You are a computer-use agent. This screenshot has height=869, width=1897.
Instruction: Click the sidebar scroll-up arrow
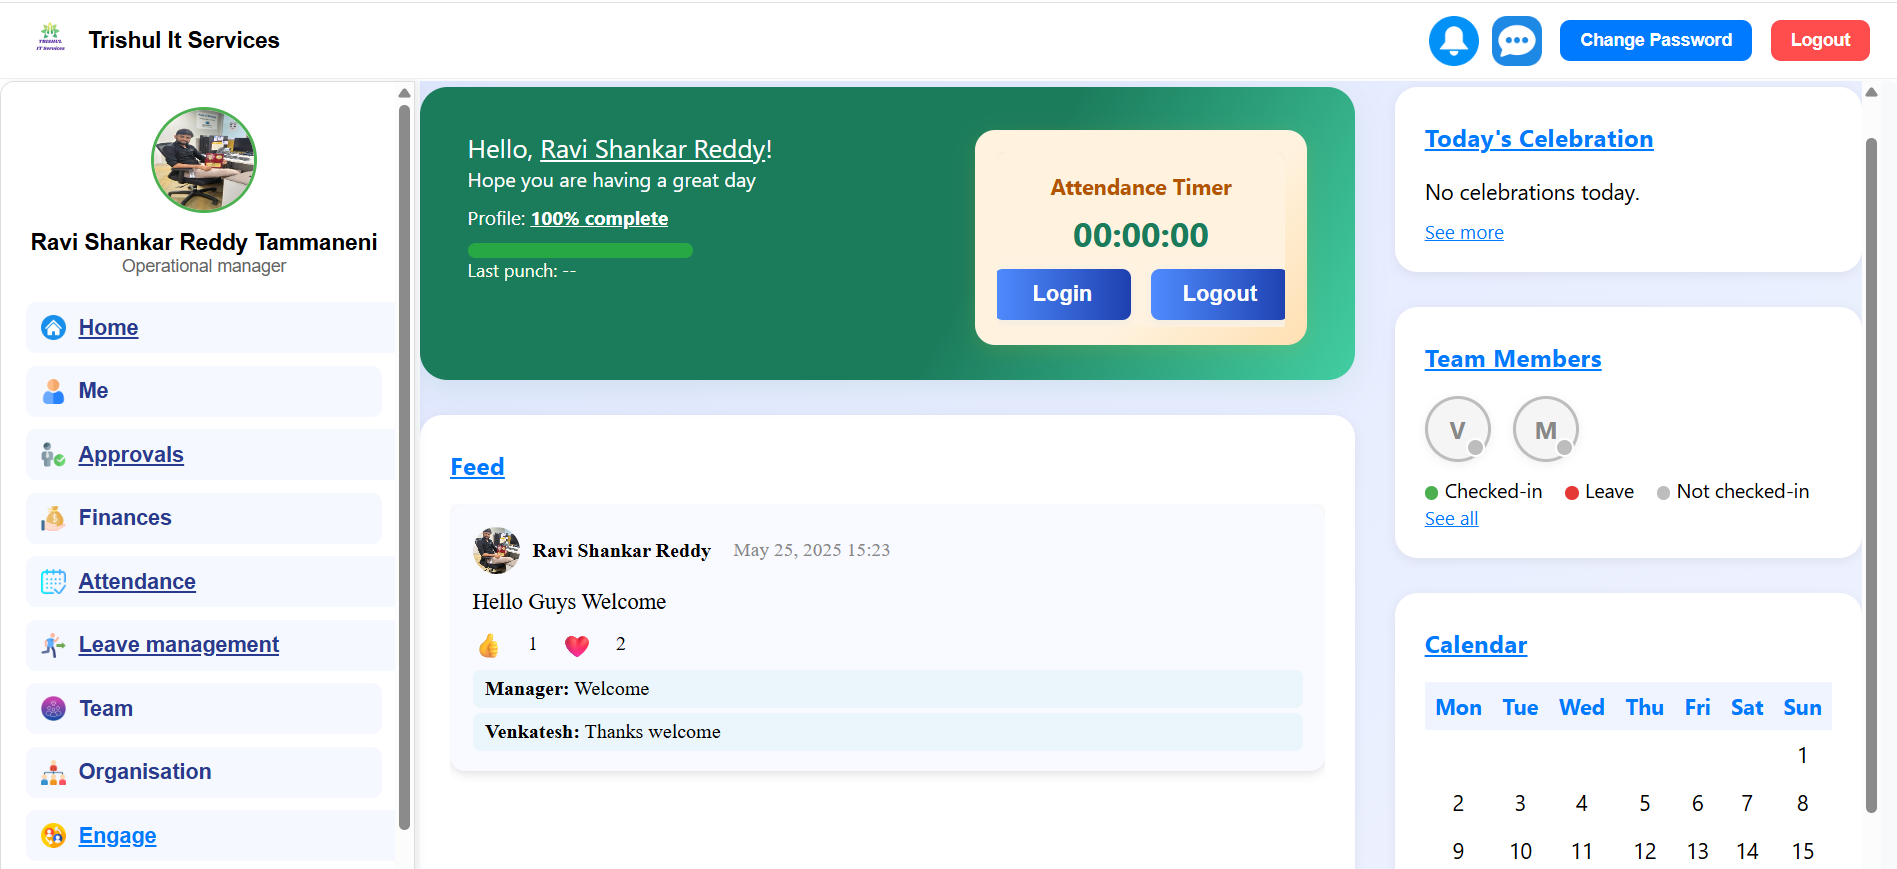[404, 93]
